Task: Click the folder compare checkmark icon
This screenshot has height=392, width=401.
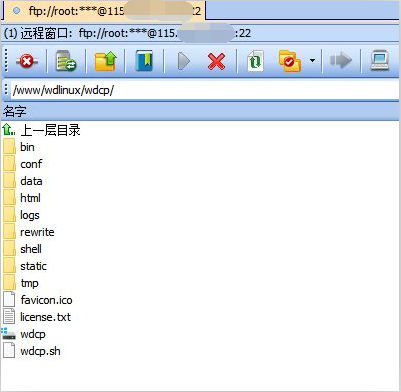Action: pyautogui.click(x=289, y=61)
